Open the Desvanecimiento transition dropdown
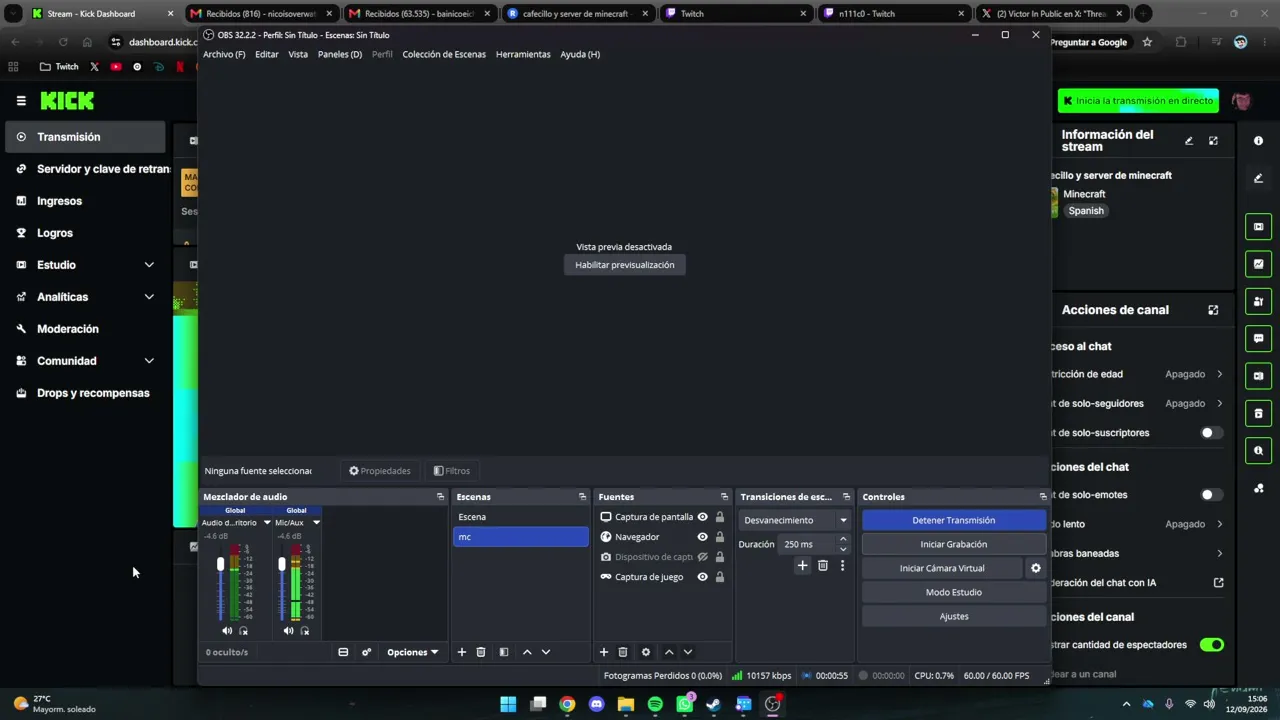 point(795,520)
